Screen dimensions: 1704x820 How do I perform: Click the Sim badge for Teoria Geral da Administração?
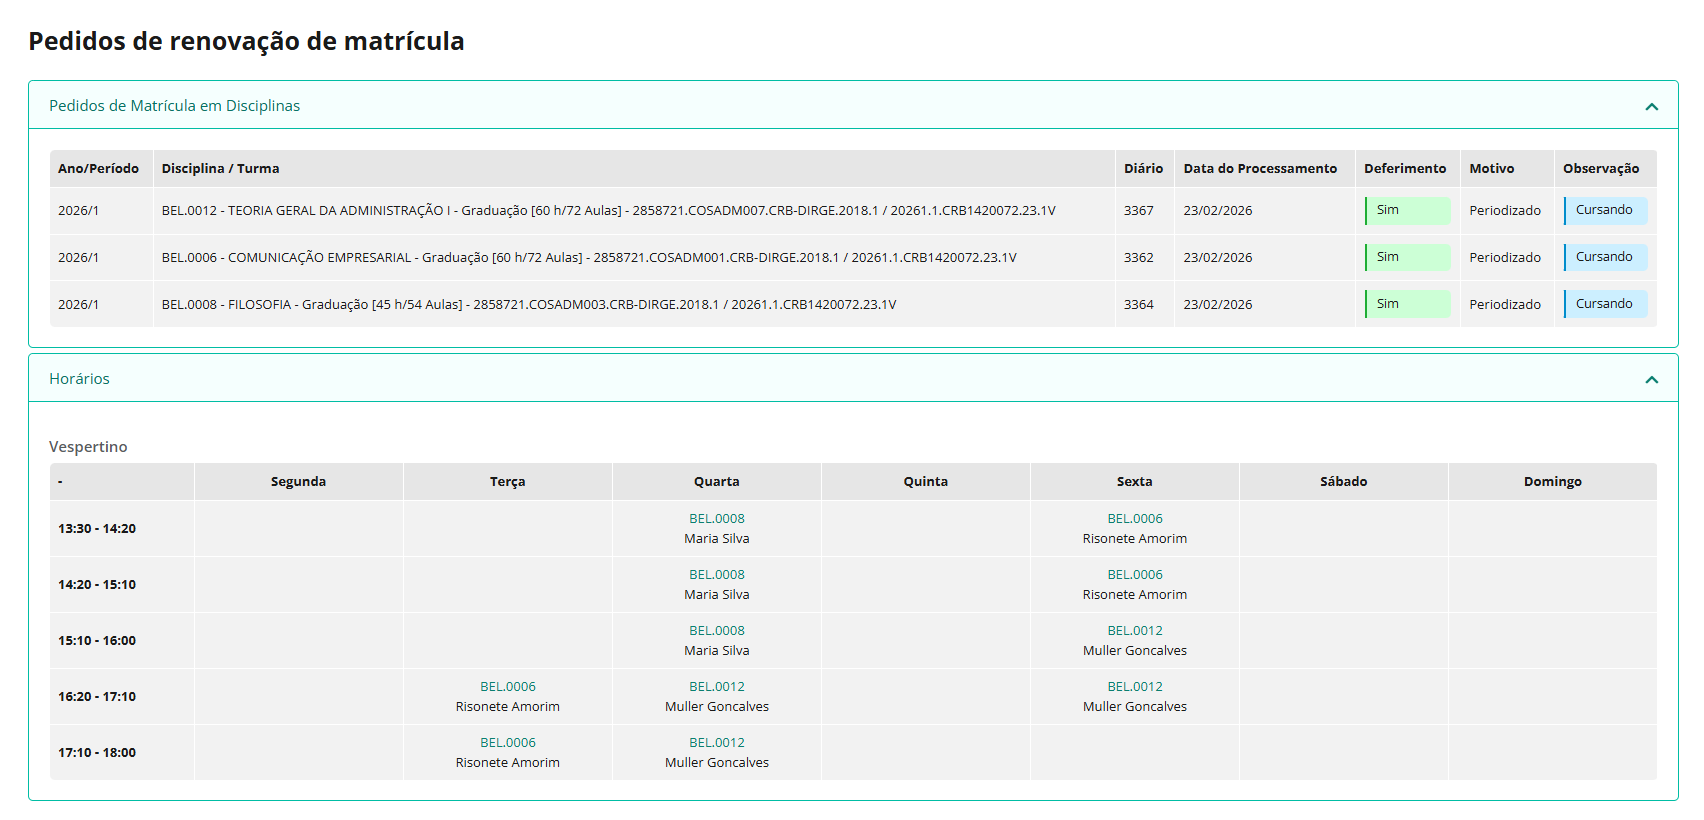pos(1407,210)
